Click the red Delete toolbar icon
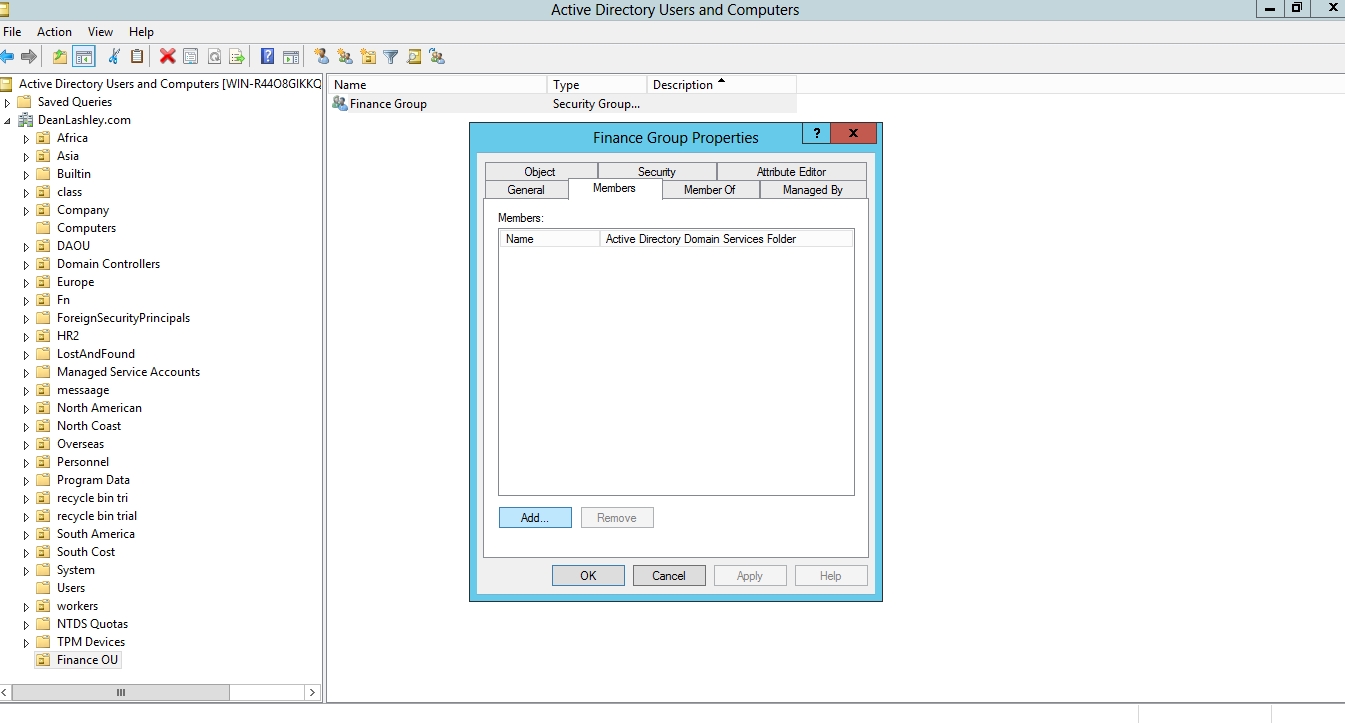The height and width of the screenshot is (723, 1345). point(167,57)
